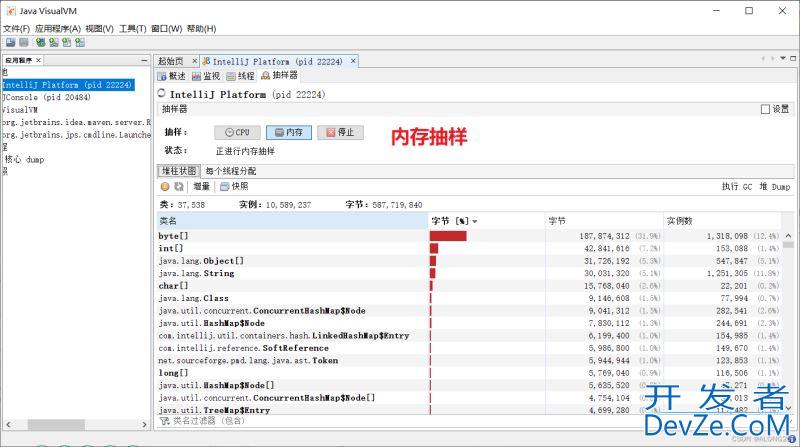This screenshot has height=447, width=800.
Task: Select org.jetbrains.idea.maven.server entry
Action: 76,122
